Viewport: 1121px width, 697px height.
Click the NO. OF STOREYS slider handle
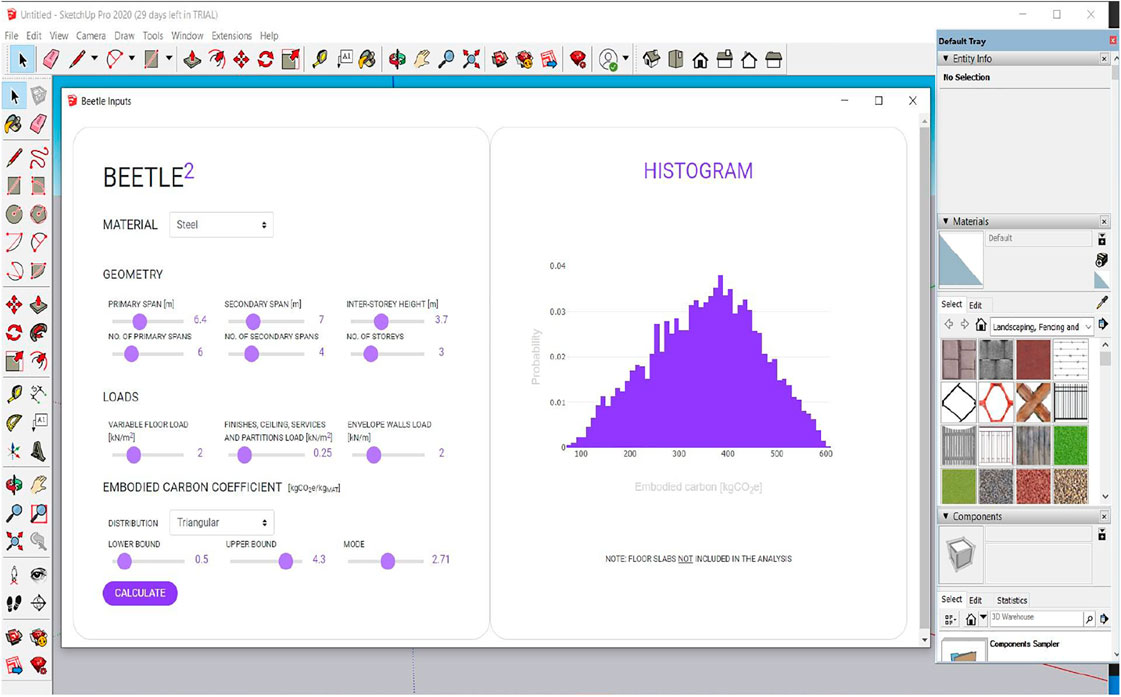(x=370, y=353)
